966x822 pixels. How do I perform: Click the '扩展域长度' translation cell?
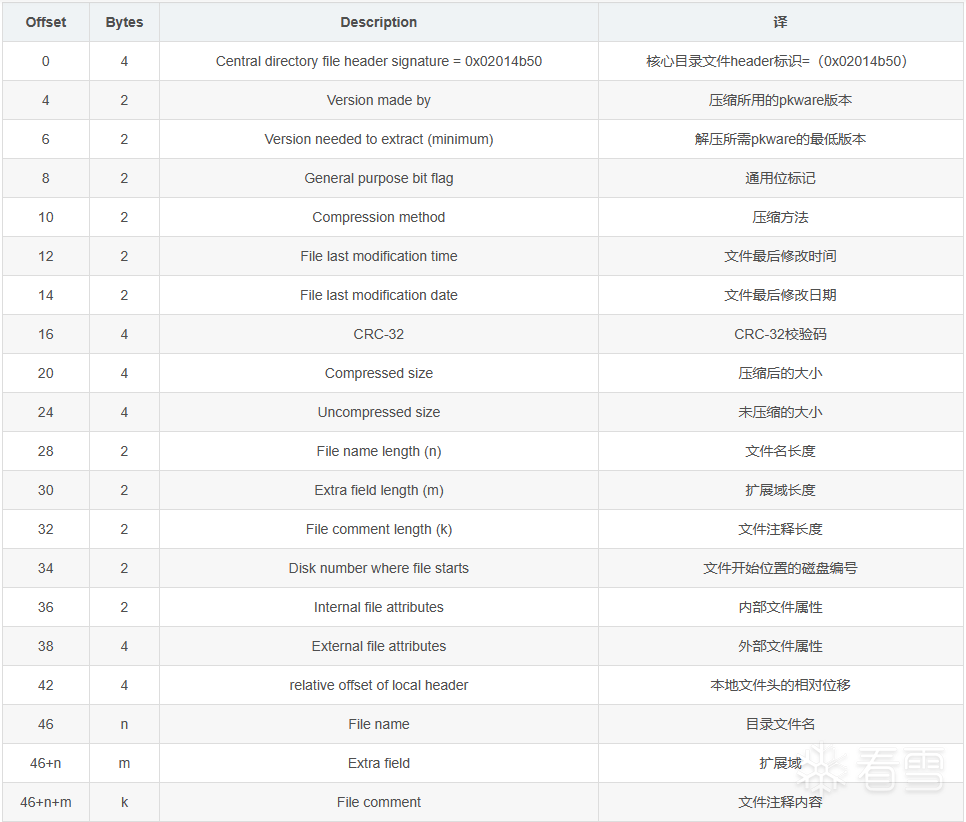[780, 490]
